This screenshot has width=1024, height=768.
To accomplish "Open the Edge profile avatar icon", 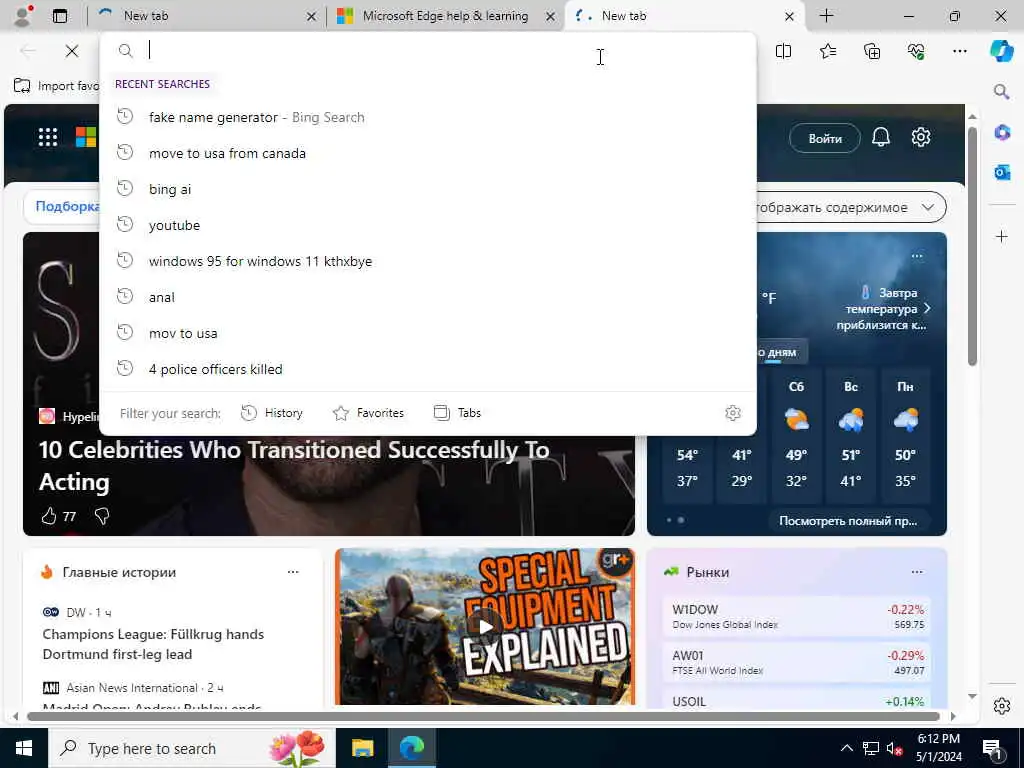I will coord(23,16).
